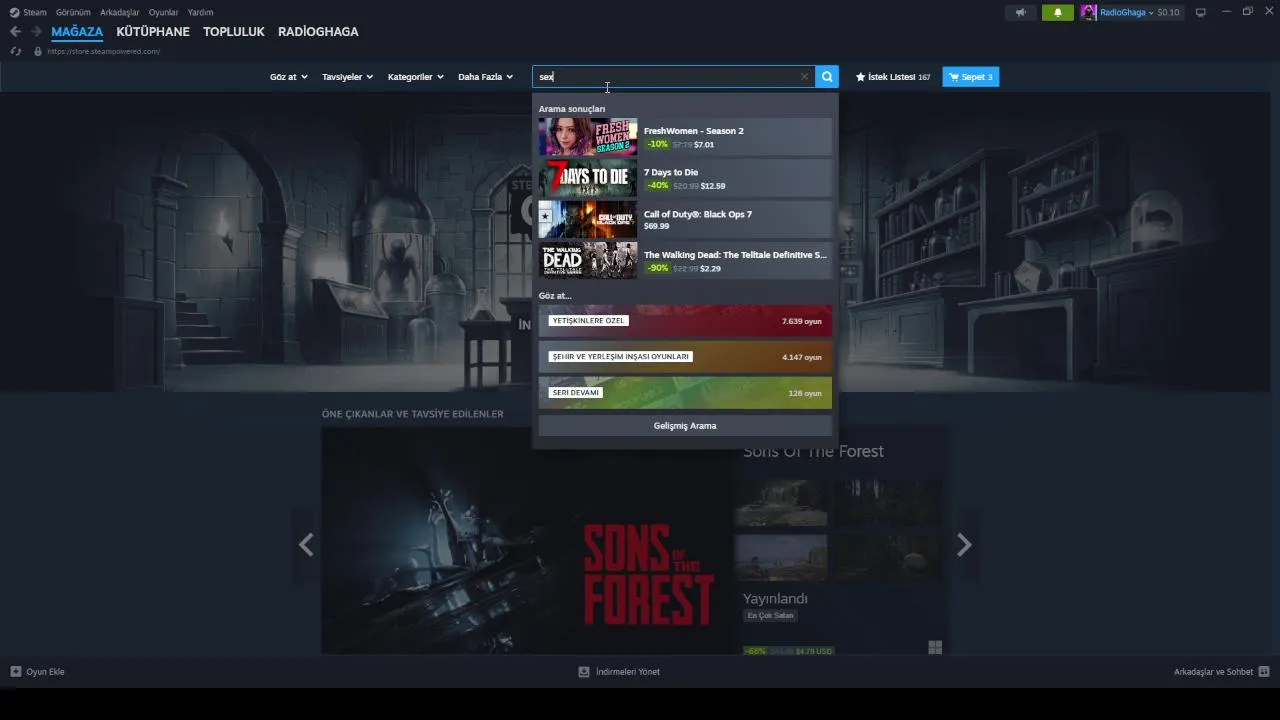Image resolution: width=1280 pixels, height=720 pixels.
Task: Open the Oyunlar menu
Action: pyautogui.click(x=164, y=12)
